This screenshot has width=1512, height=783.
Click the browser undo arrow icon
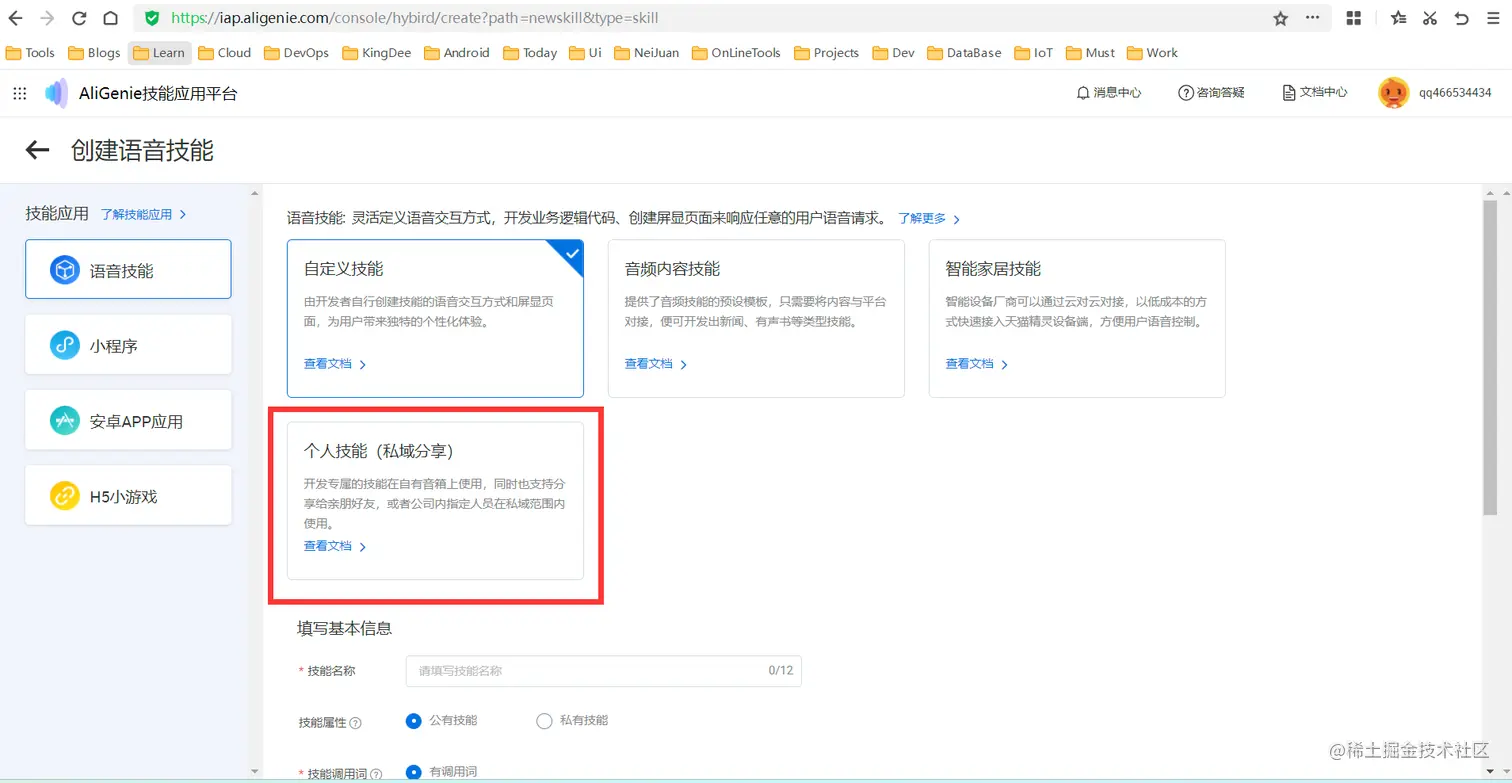pos(1461,18)
